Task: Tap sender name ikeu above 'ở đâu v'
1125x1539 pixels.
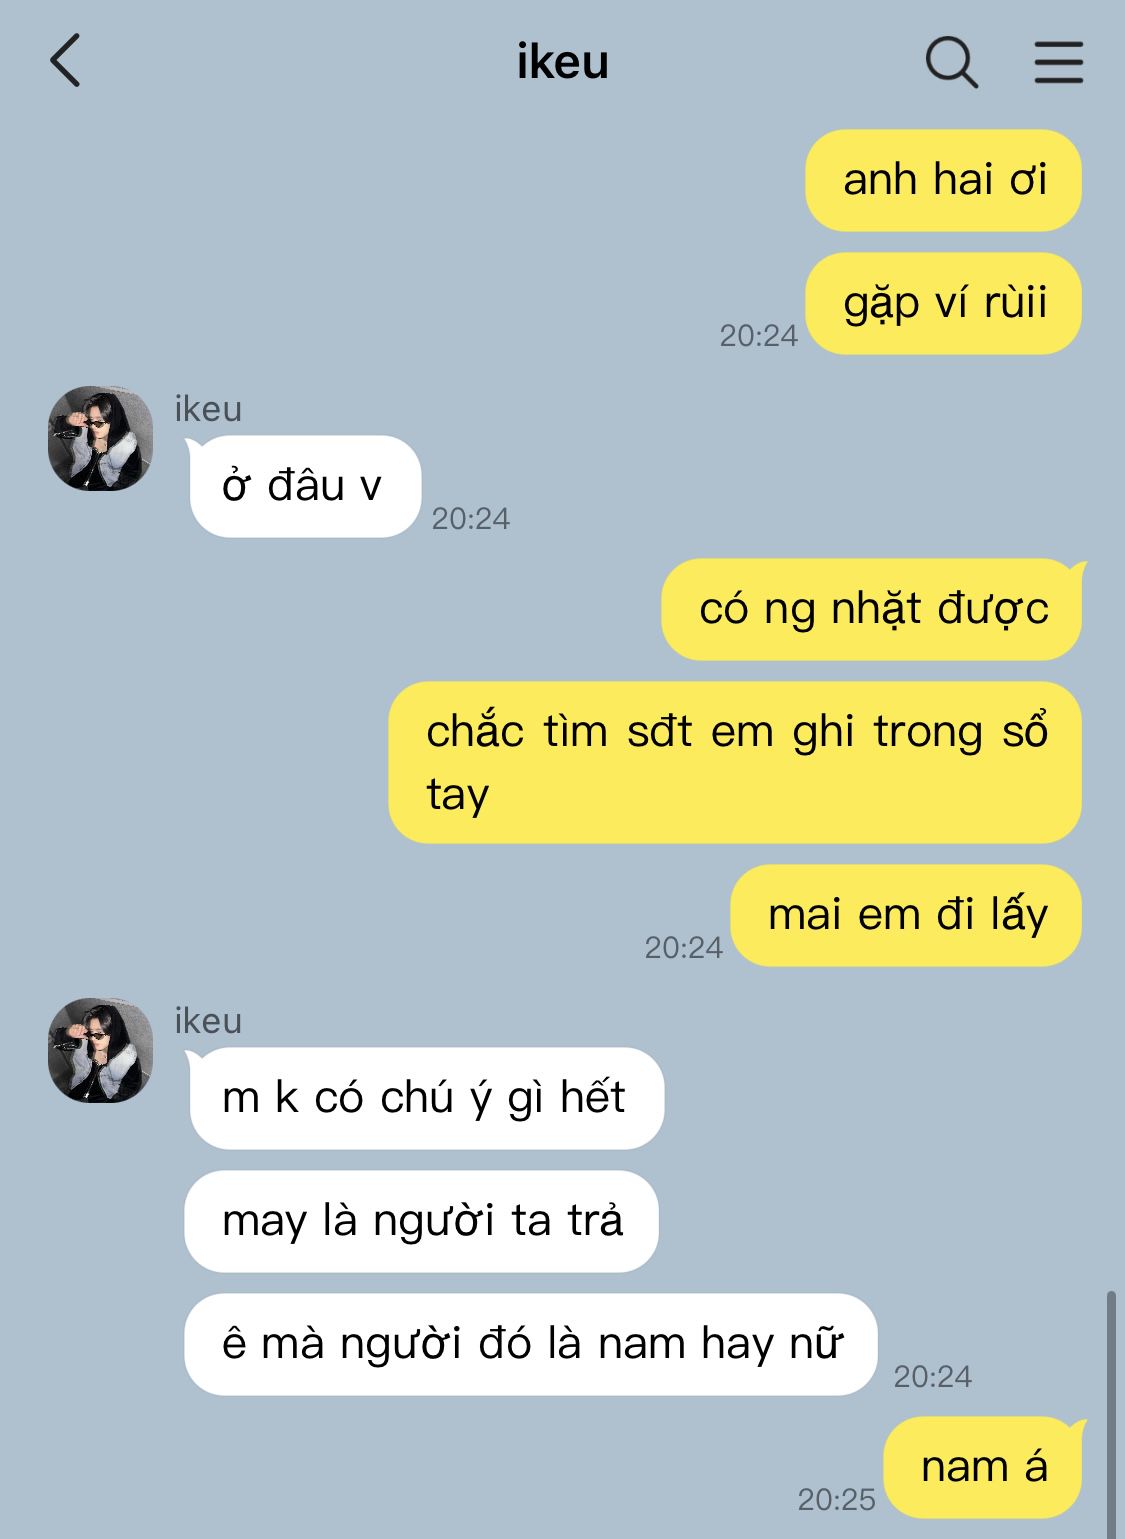Action: 208,409
